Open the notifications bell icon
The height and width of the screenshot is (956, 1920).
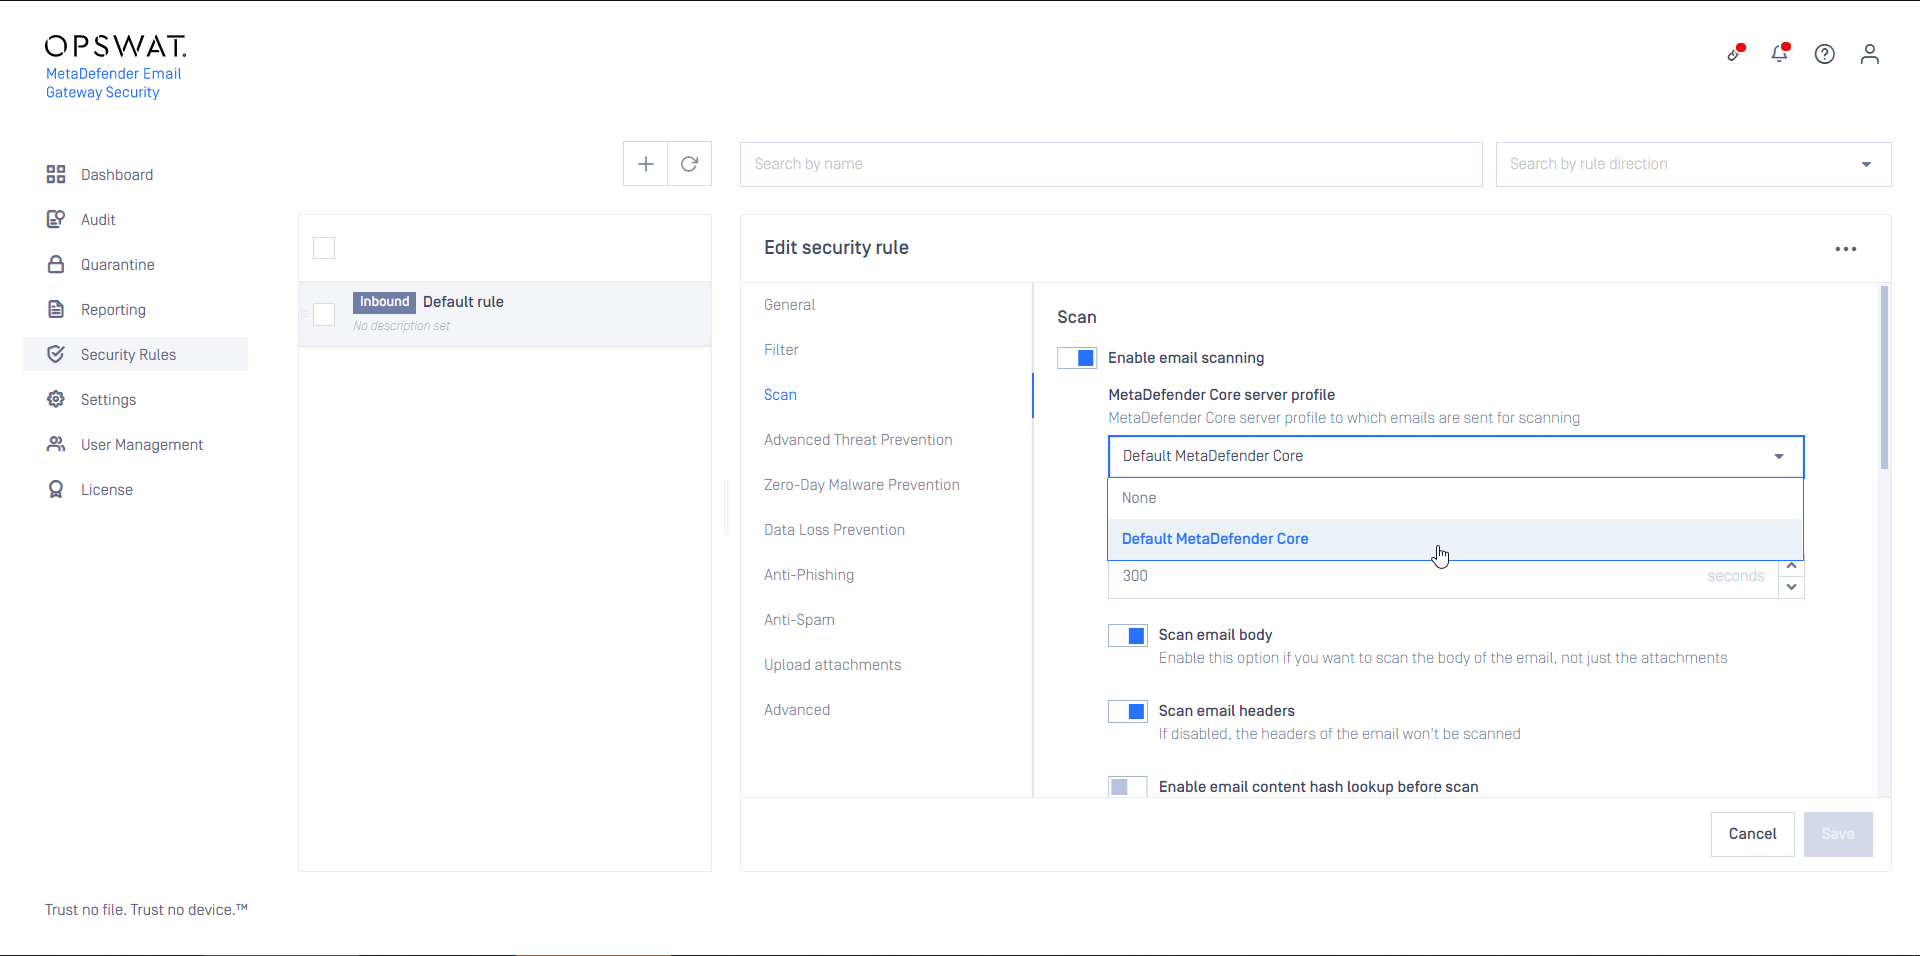(1779, 54)
